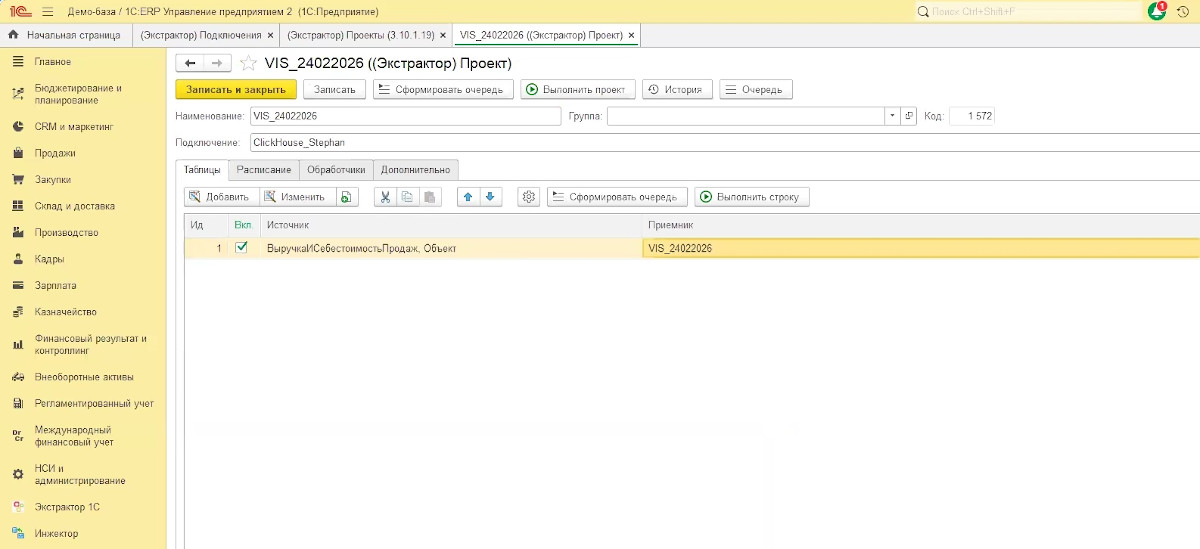Click Записать и закрыть button
The width and height of the screenshot is (1200, 549).
(x=236, y=89)
